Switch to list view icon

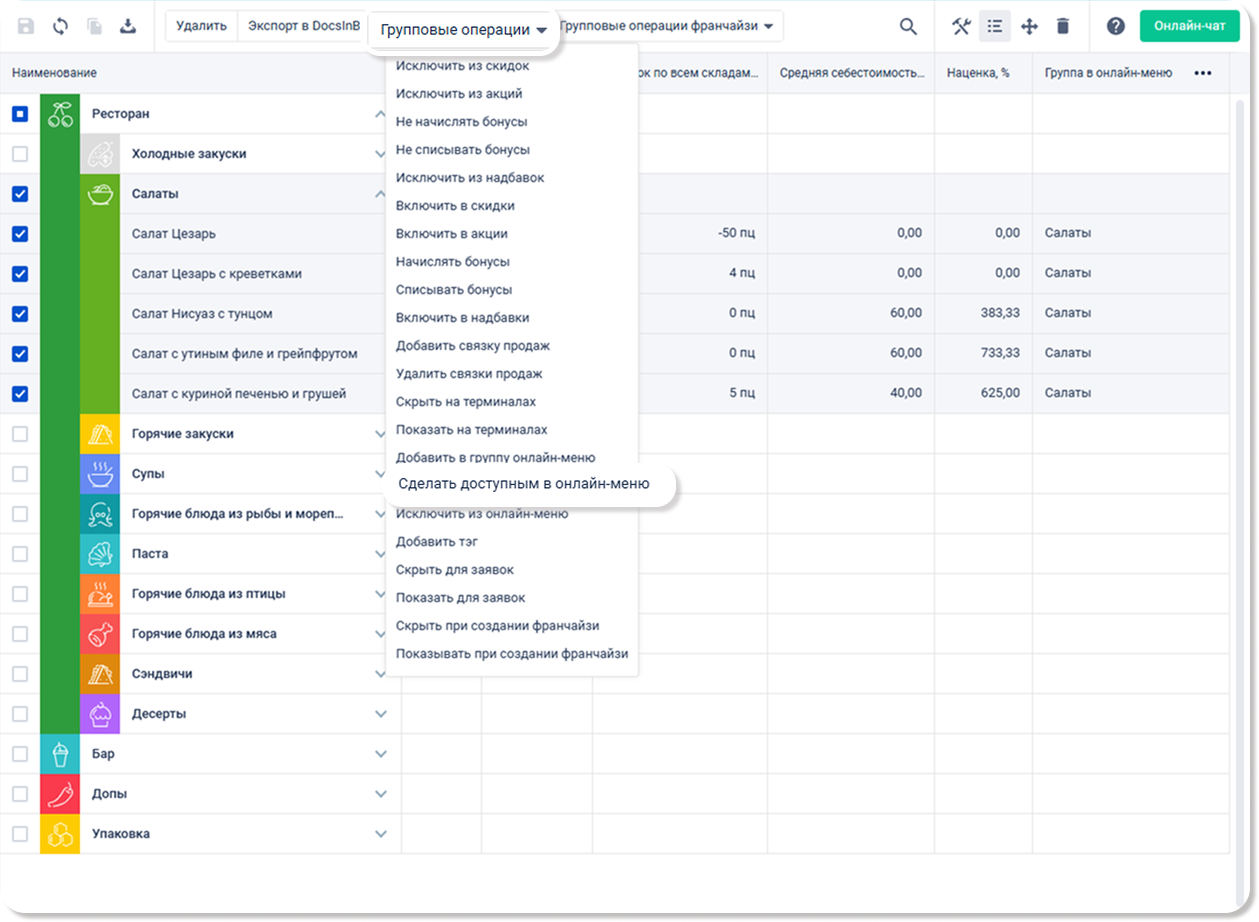click(994, 27)
